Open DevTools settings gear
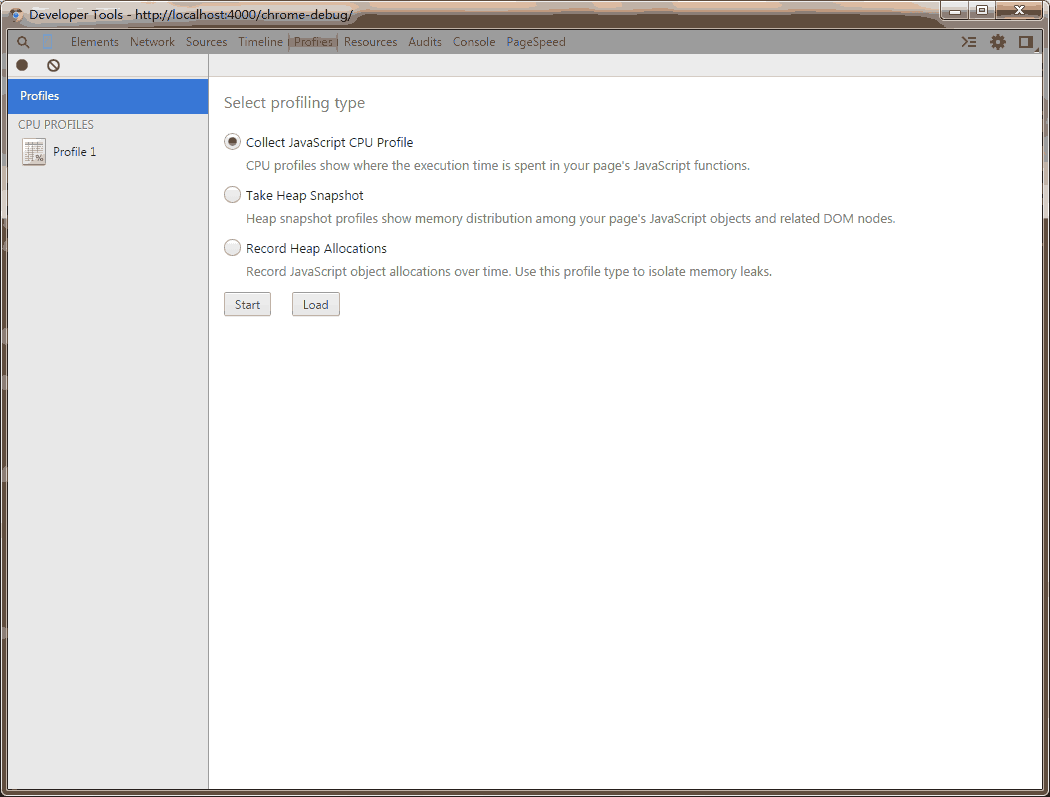Image resolution: width=1050 pixels, height=797 pixels. click(x=998, y=42)
